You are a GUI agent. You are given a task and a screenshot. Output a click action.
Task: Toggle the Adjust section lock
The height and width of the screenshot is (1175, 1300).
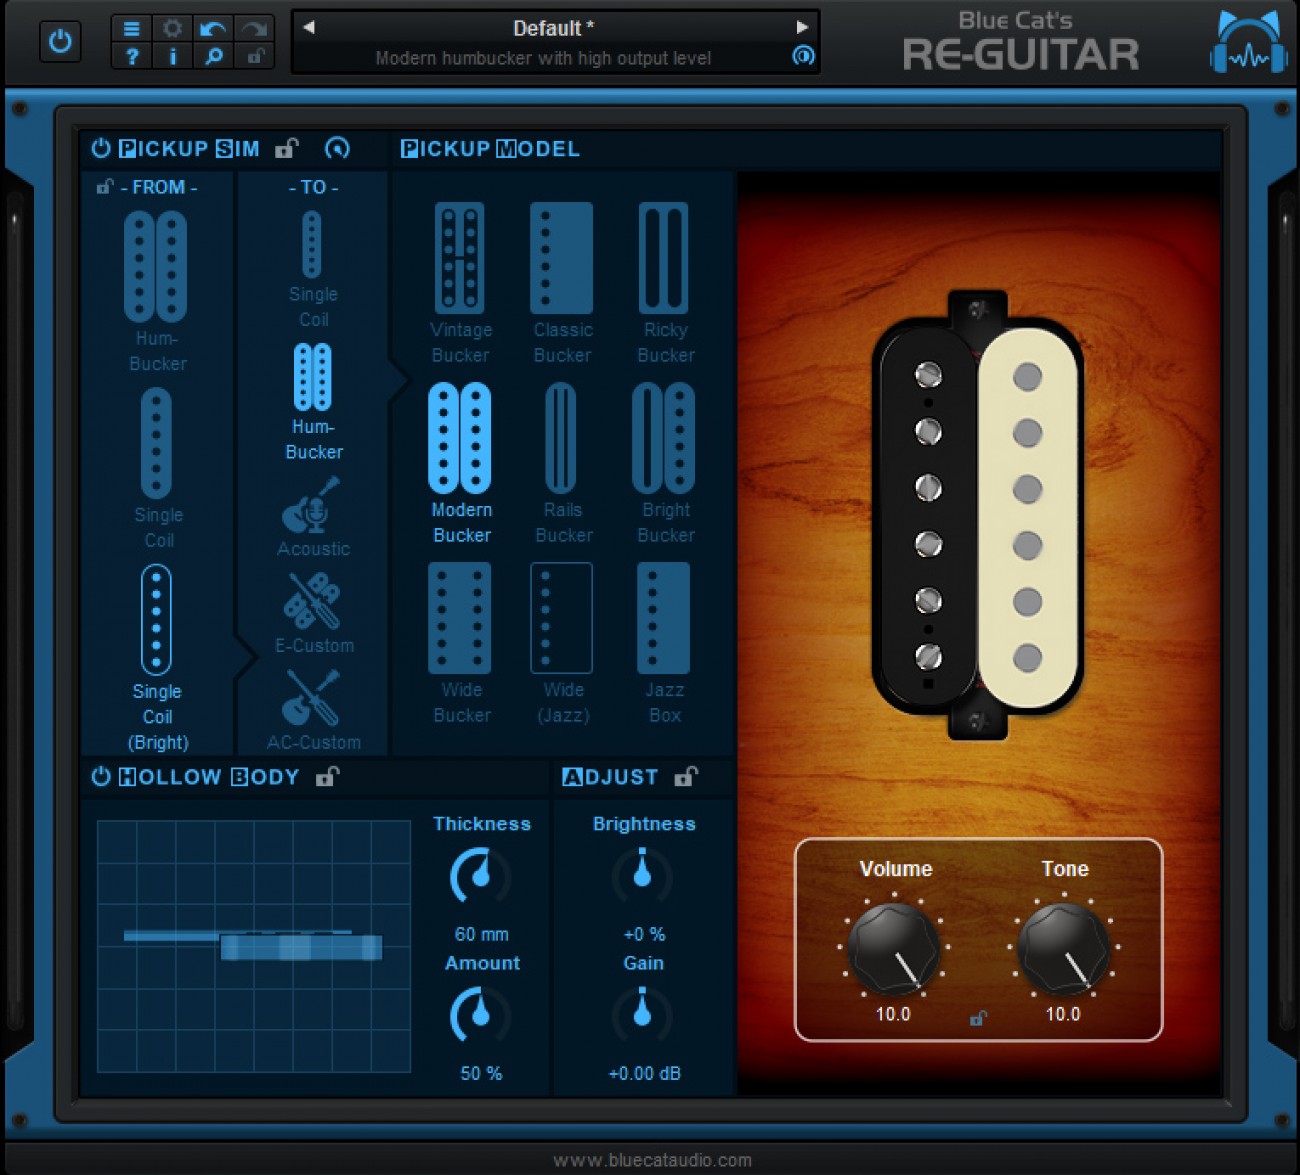coord(686,777)
